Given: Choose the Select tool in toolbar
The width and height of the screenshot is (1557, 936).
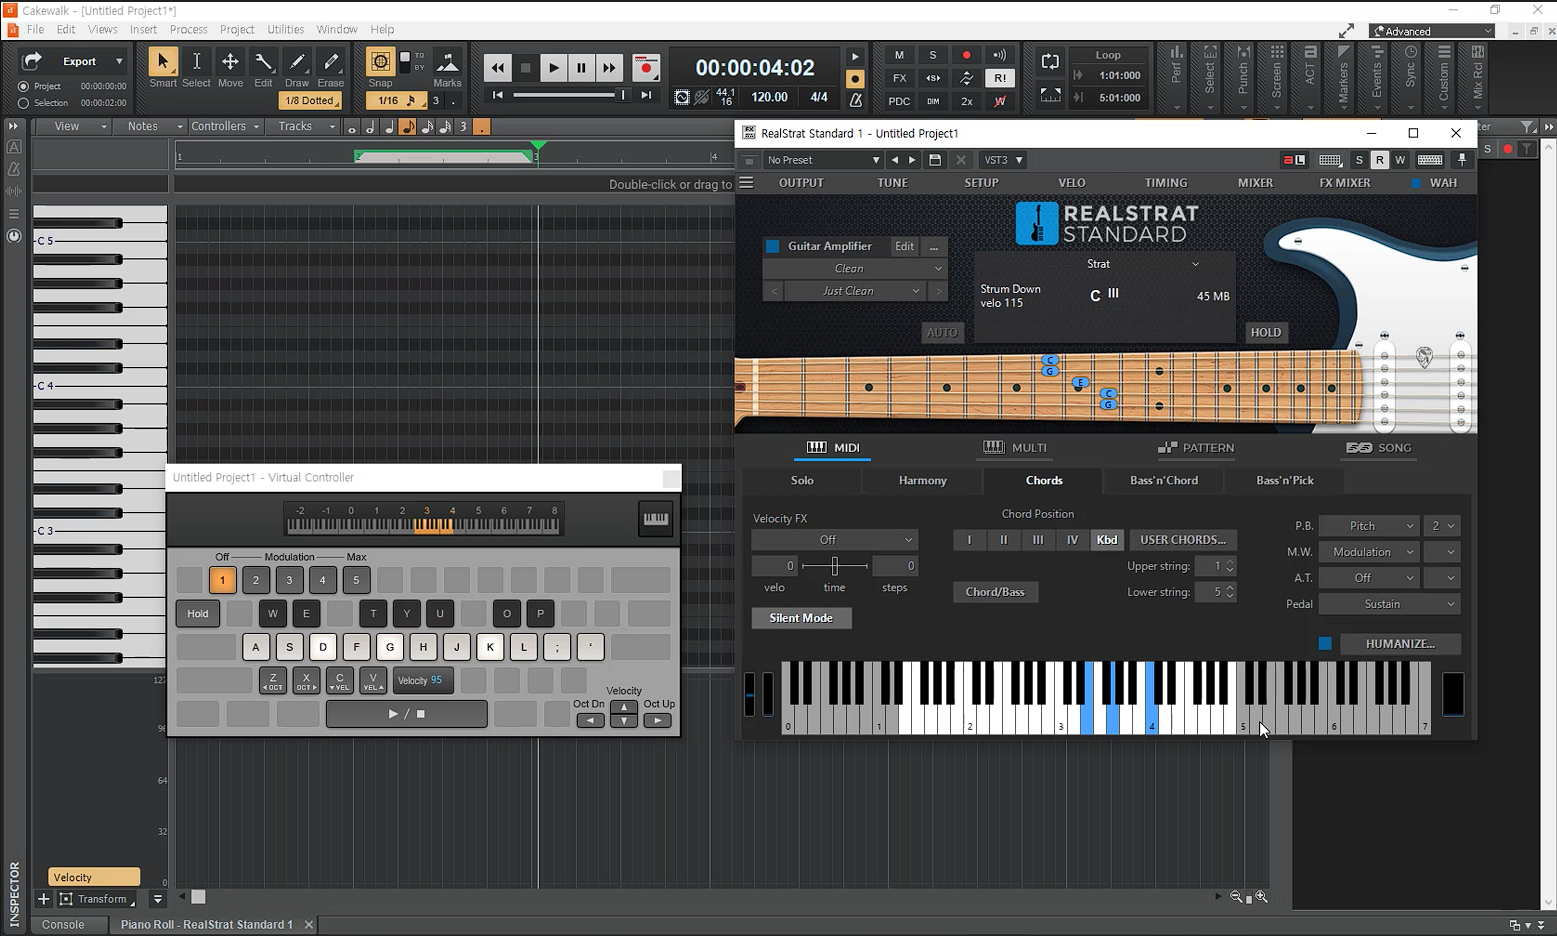Looking at the screenshot, I should click(x=196, y=62).
